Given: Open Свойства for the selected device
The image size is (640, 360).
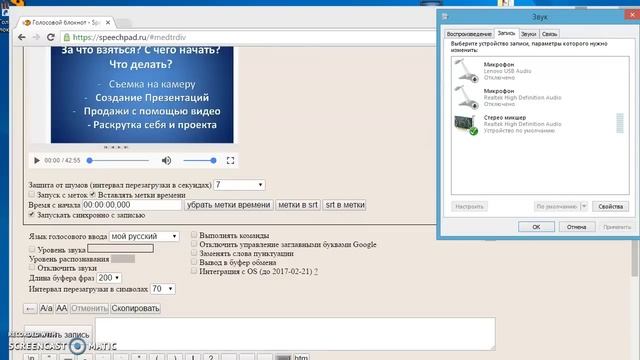Looking at the screenshot, I should click(x=611, y=207).
